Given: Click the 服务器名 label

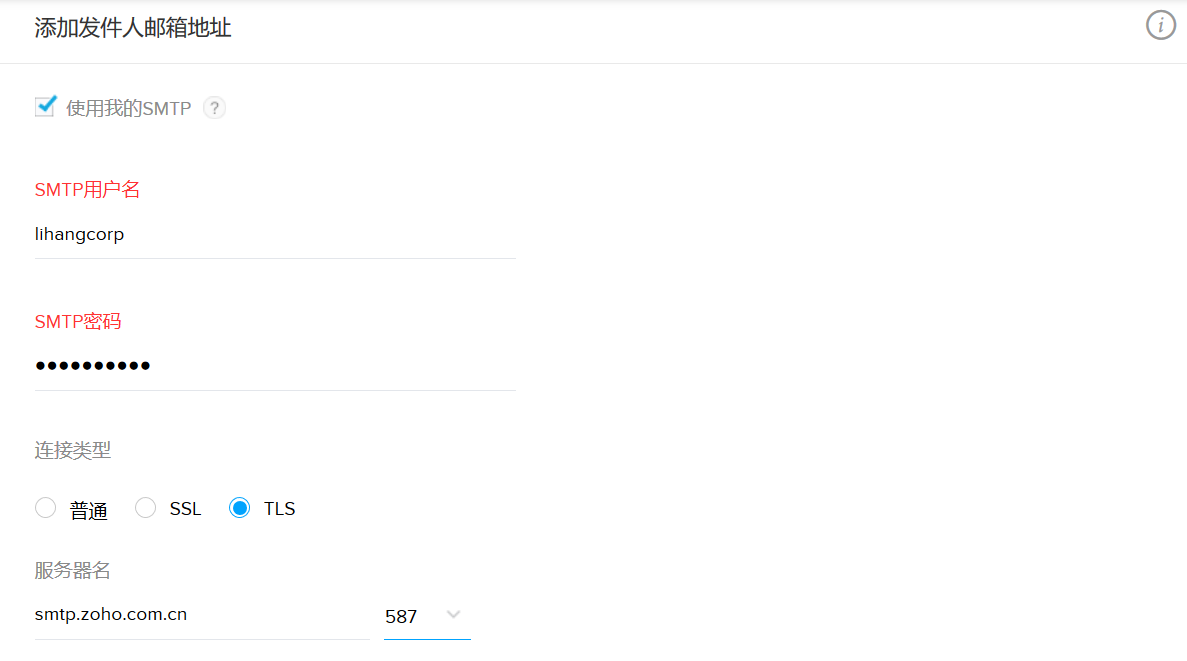Looking at the screenshot, I should pyautogui.click(x=73, y=570).
